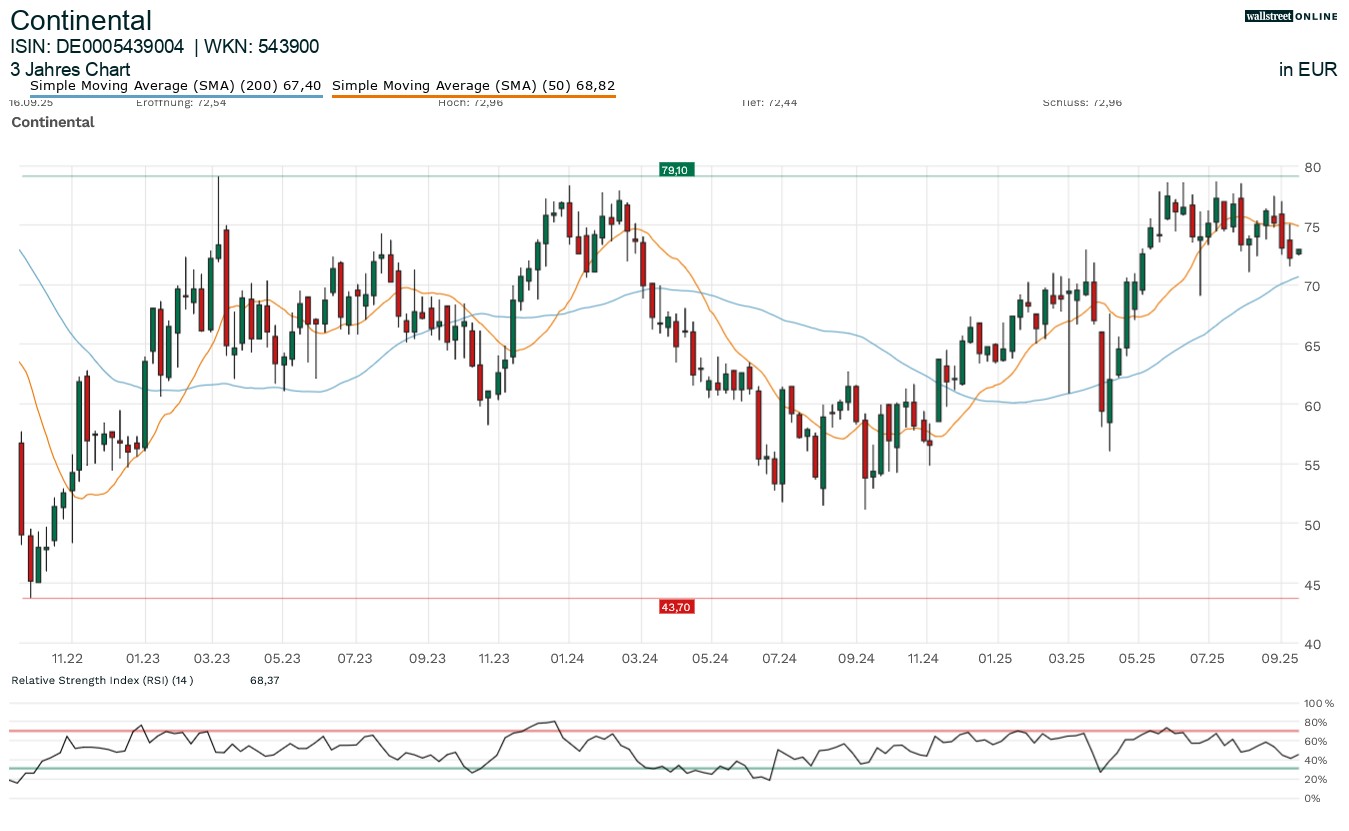1349x831 pixels.
Task: Select the ISIN DE0005439004 text
Action: tap(97, 46)
